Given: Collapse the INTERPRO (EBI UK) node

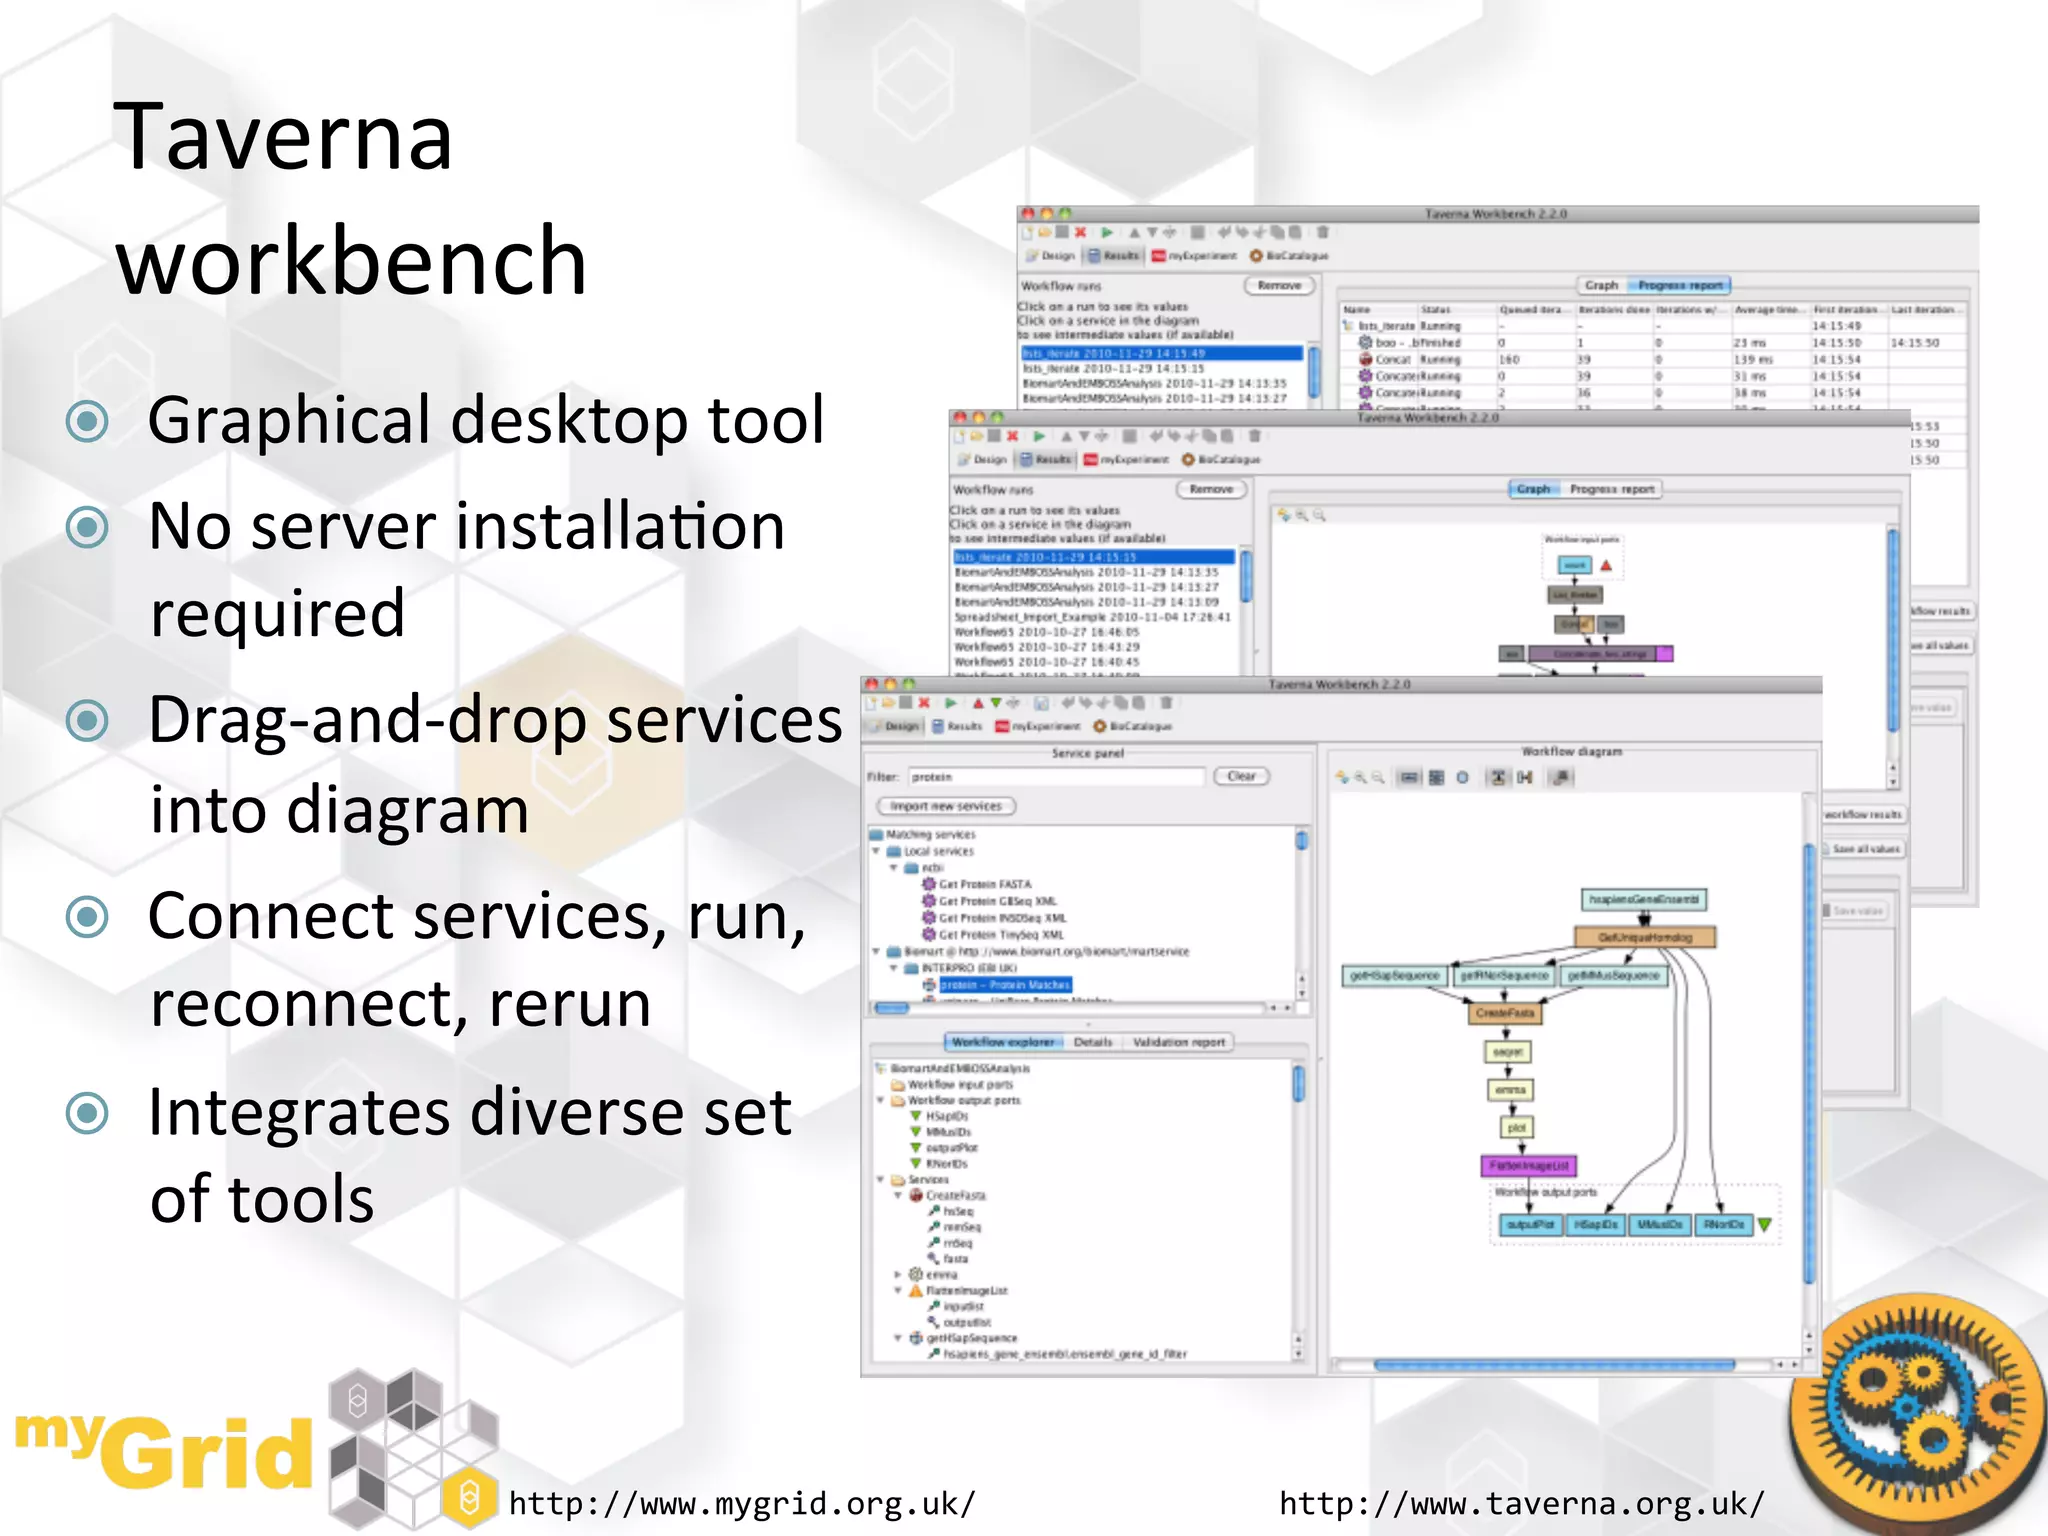Looking at the screenshot, I should [894, 968].
